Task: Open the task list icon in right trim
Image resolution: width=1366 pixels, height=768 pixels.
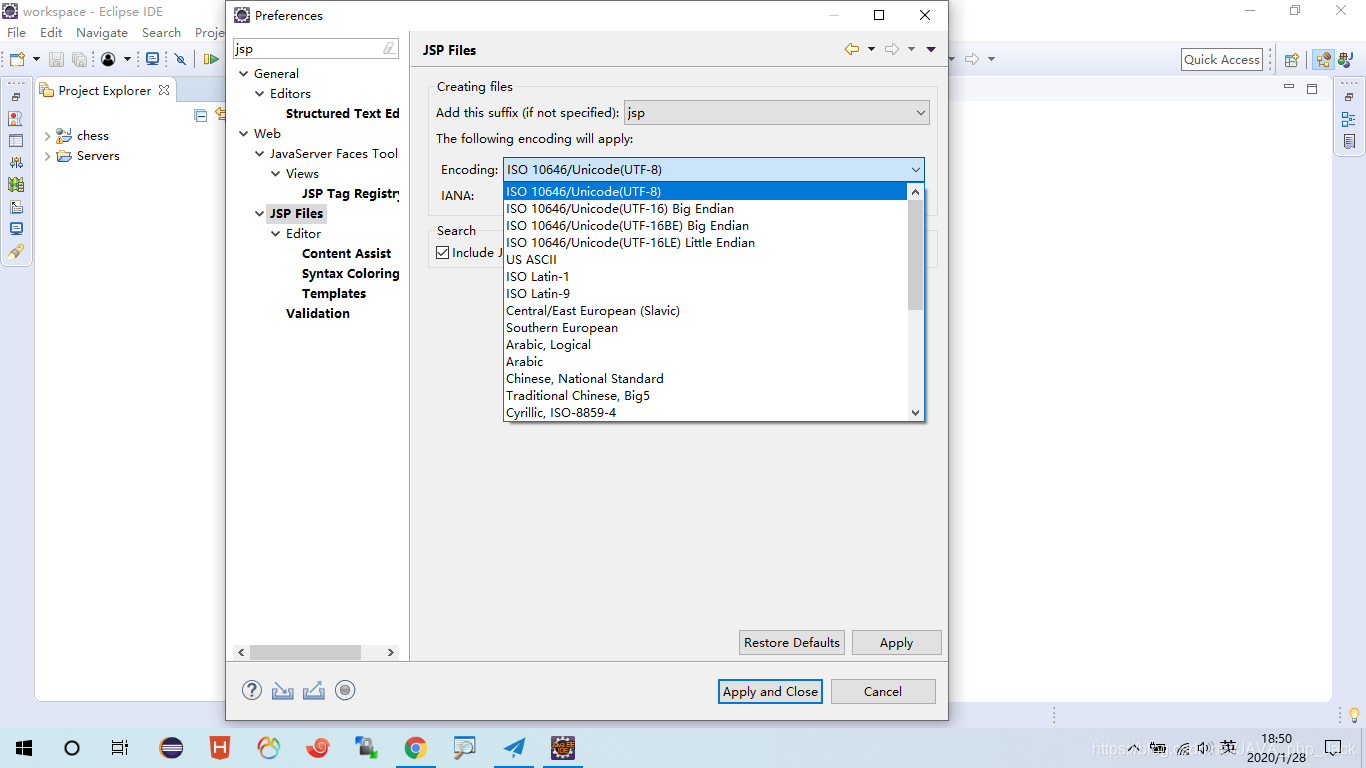Action: click(1349, 142)
